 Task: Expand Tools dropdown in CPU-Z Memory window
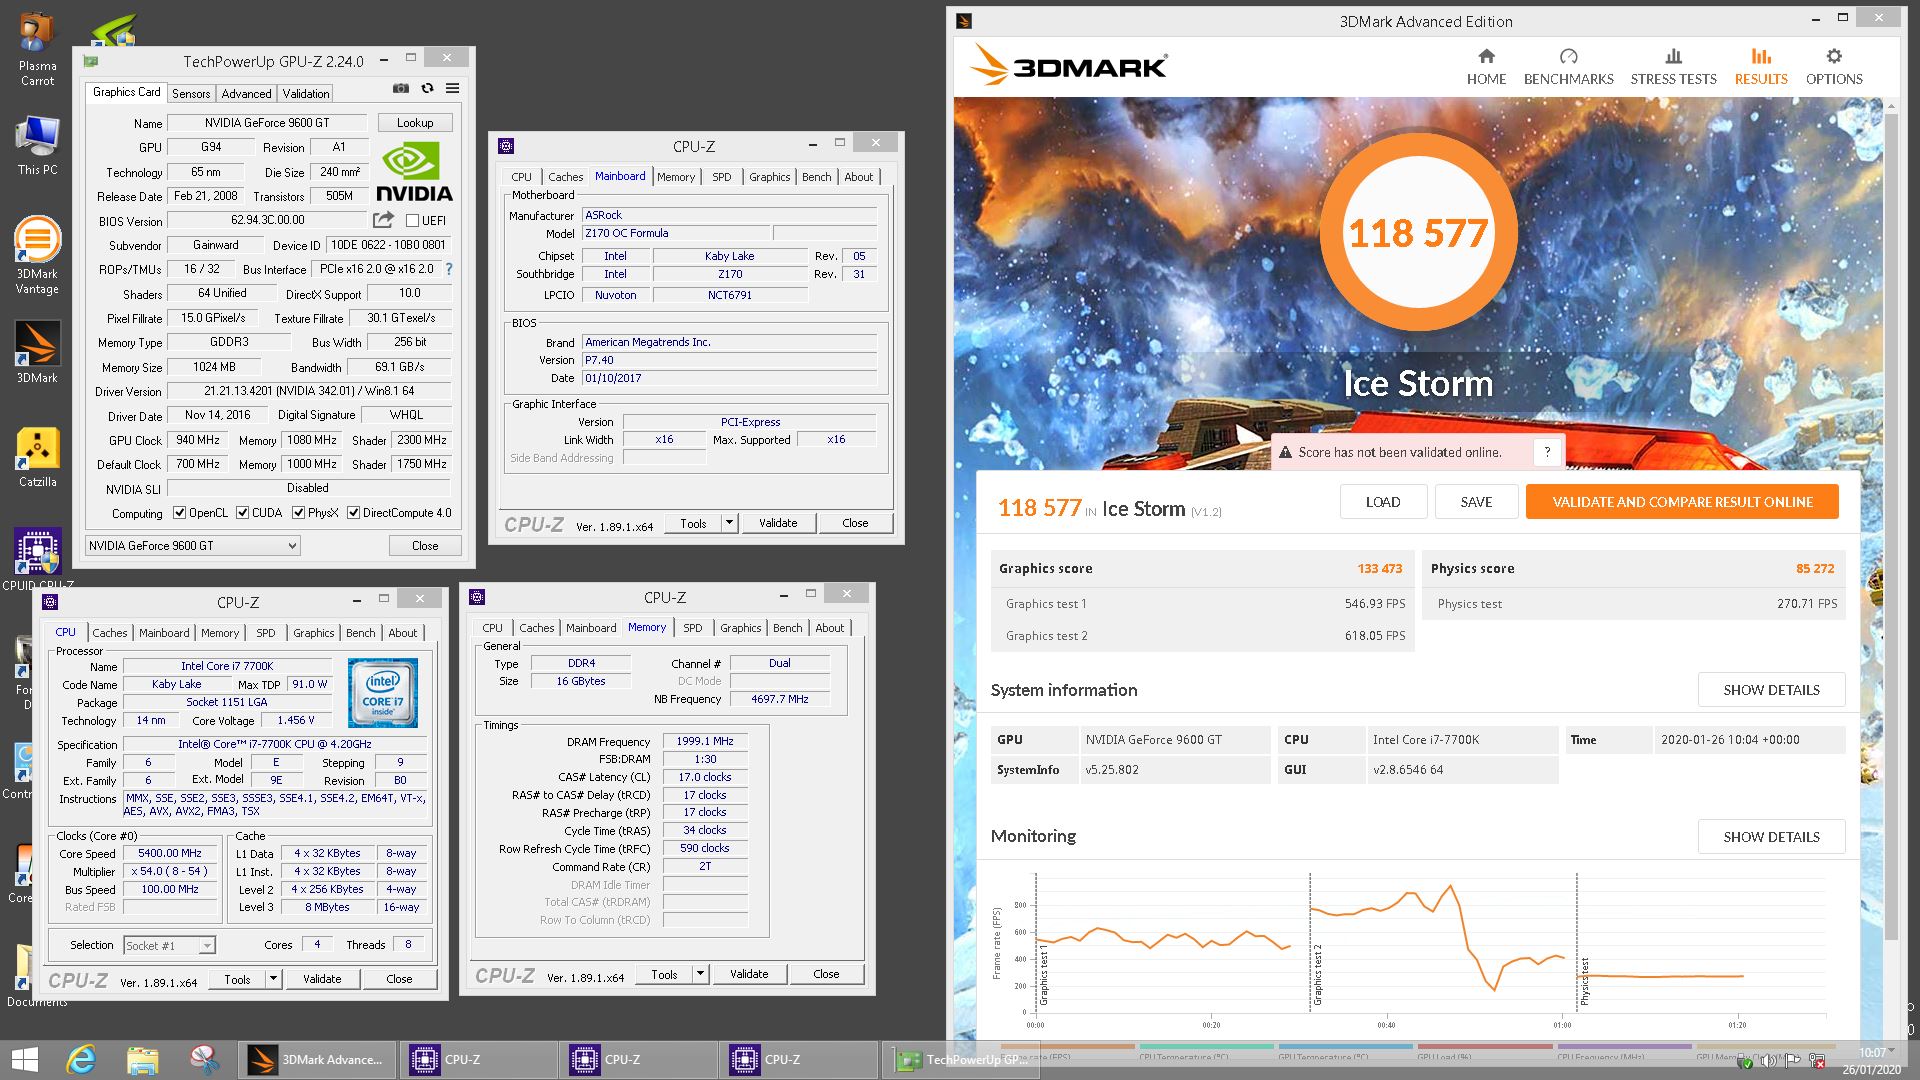(700, 974)
